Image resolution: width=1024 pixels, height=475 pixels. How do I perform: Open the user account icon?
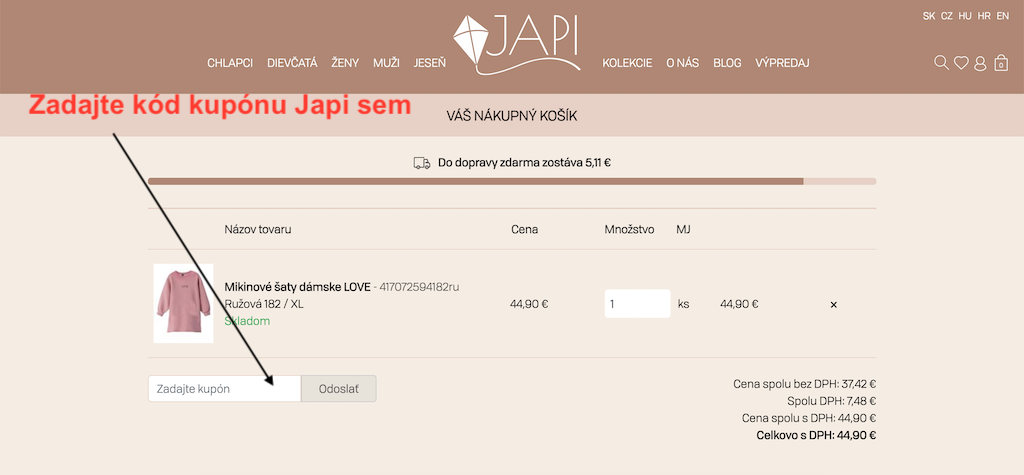(980, 63)
